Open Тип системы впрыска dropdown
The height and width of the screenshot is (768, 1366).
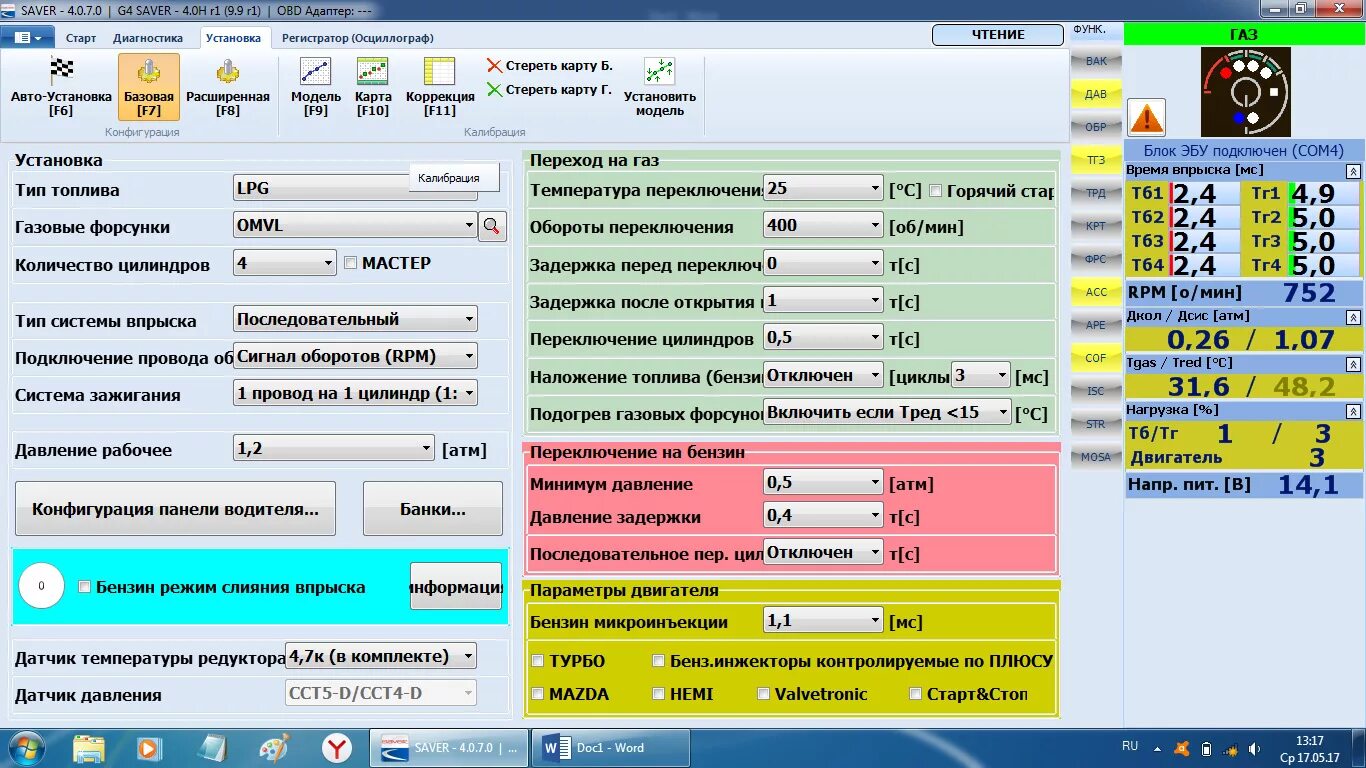355,319
